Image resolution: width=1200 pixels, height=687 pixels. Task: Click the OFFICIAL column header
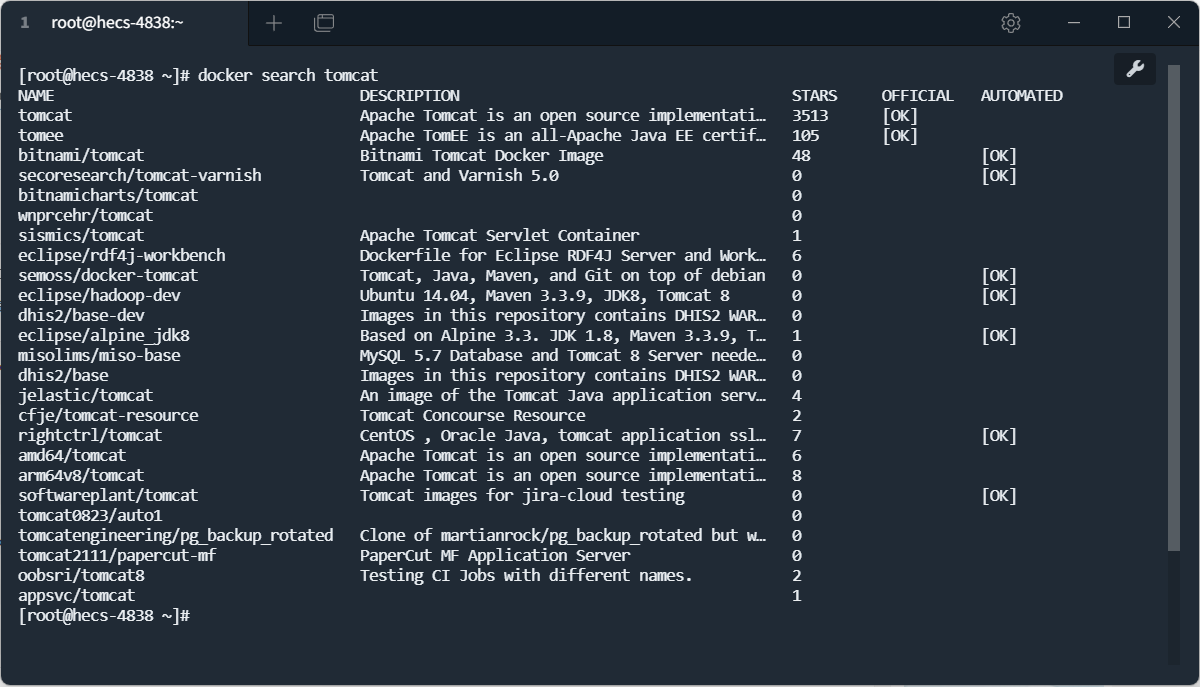point(917,96)
